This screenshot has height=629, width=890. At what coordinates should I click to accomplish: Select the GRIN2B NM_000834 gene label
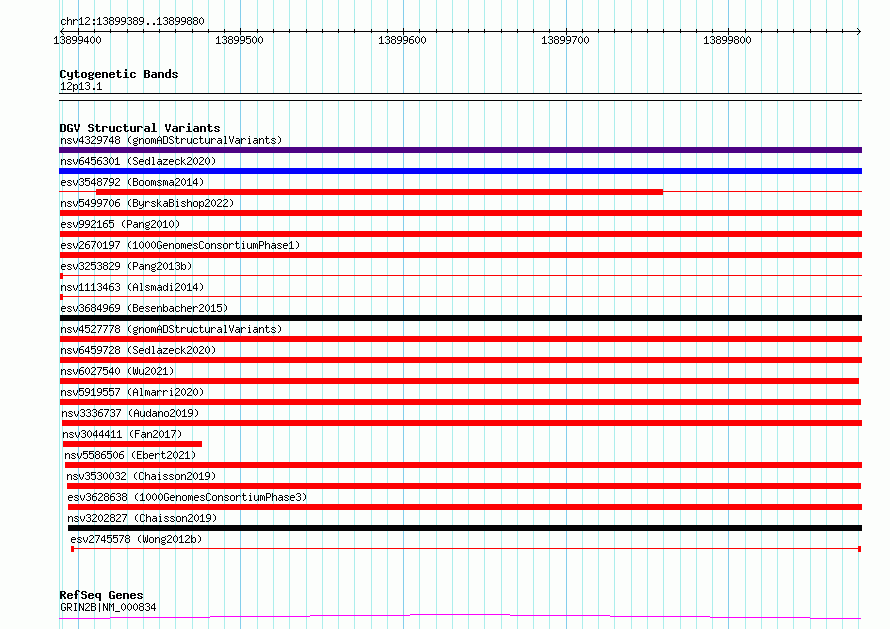[108, 607]
